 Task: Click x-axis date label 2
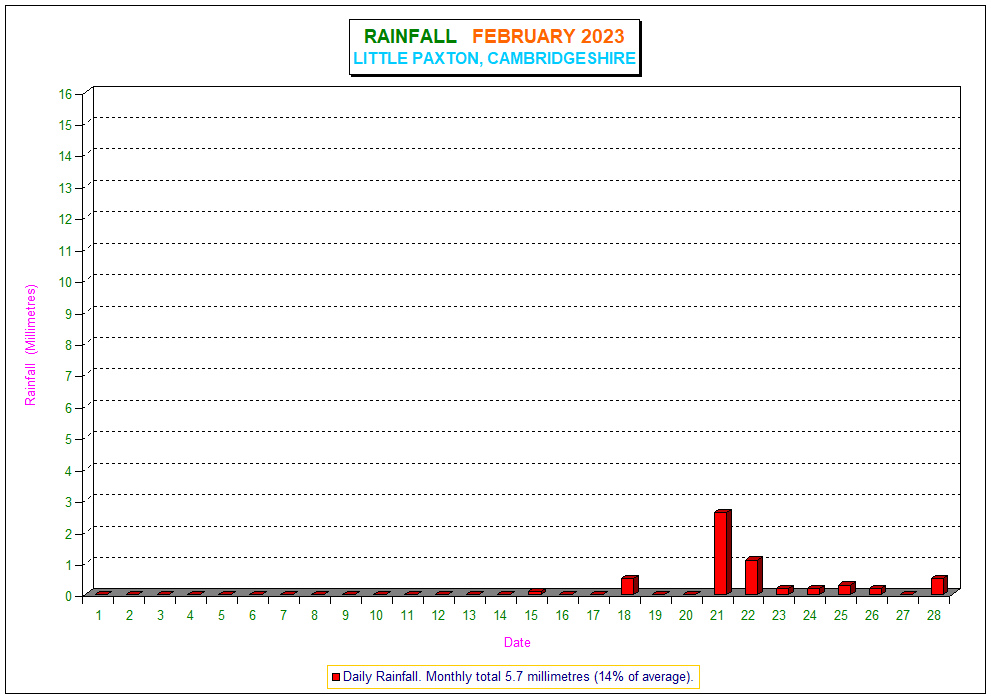130,616
